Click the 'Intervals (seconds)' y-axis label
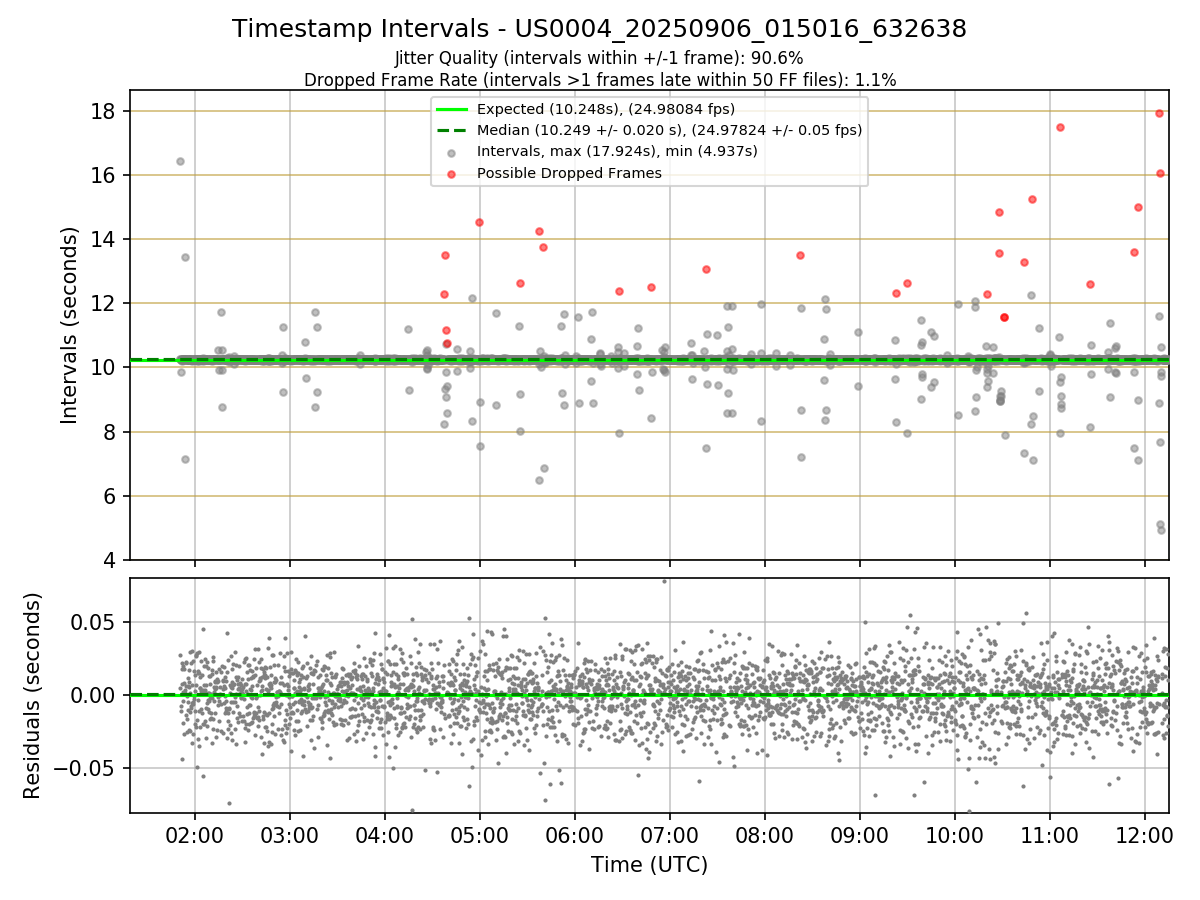 click(x=69, y=325)
